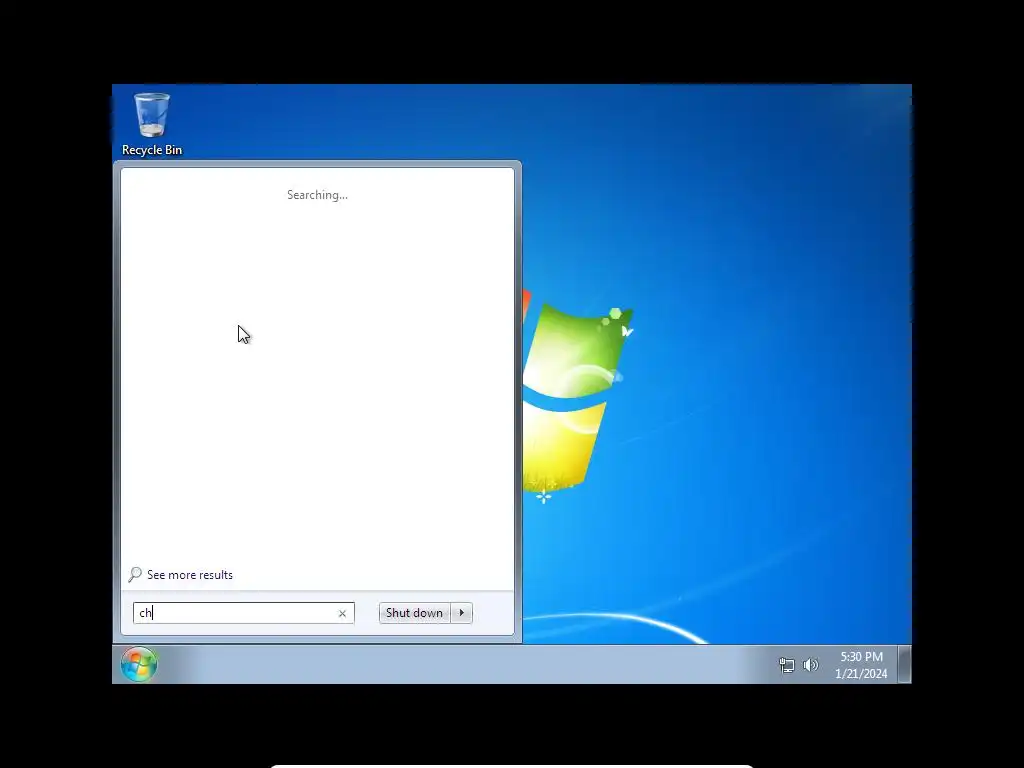The image size is (1024, 768).
Task: Click the Windows Start orb button
Action: 139,664
